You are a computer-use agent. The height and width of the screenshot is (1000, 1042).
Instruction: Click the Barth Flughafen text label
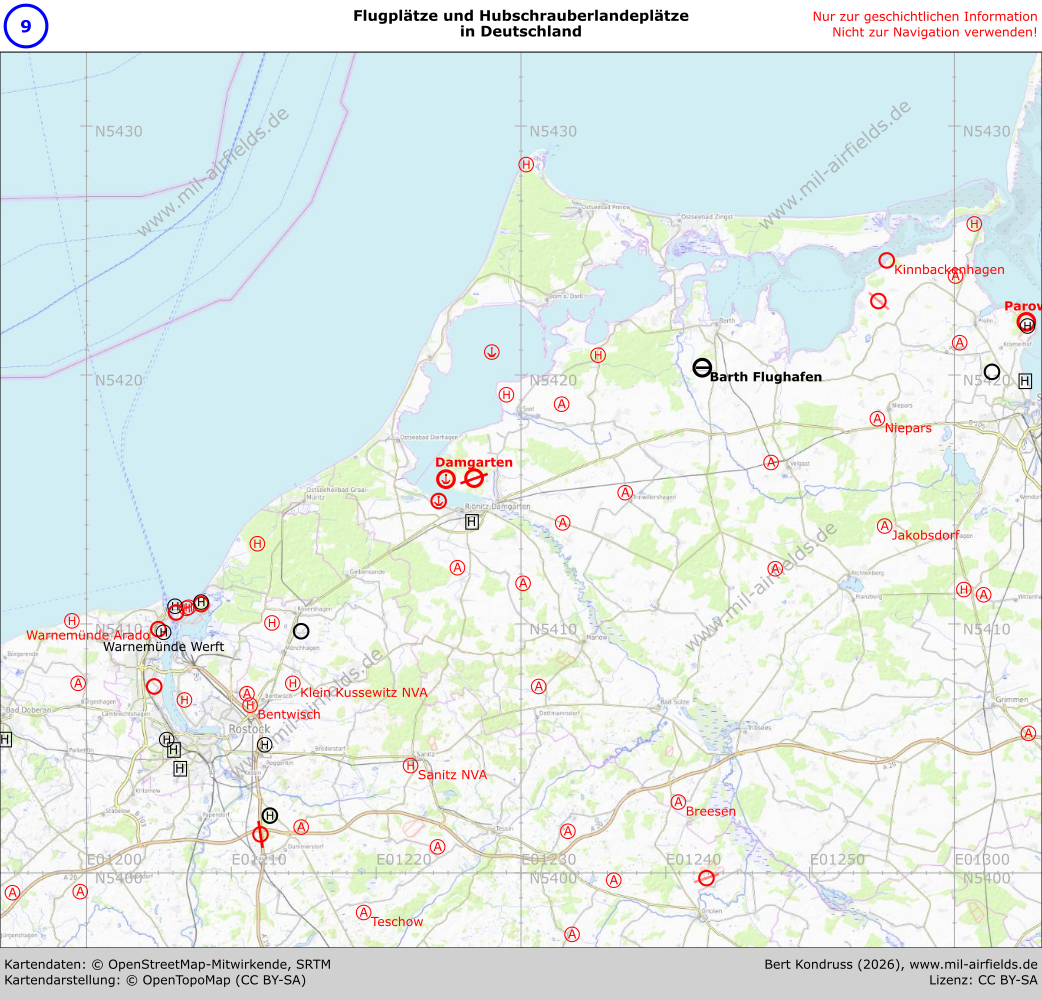(x=765, y=377)
